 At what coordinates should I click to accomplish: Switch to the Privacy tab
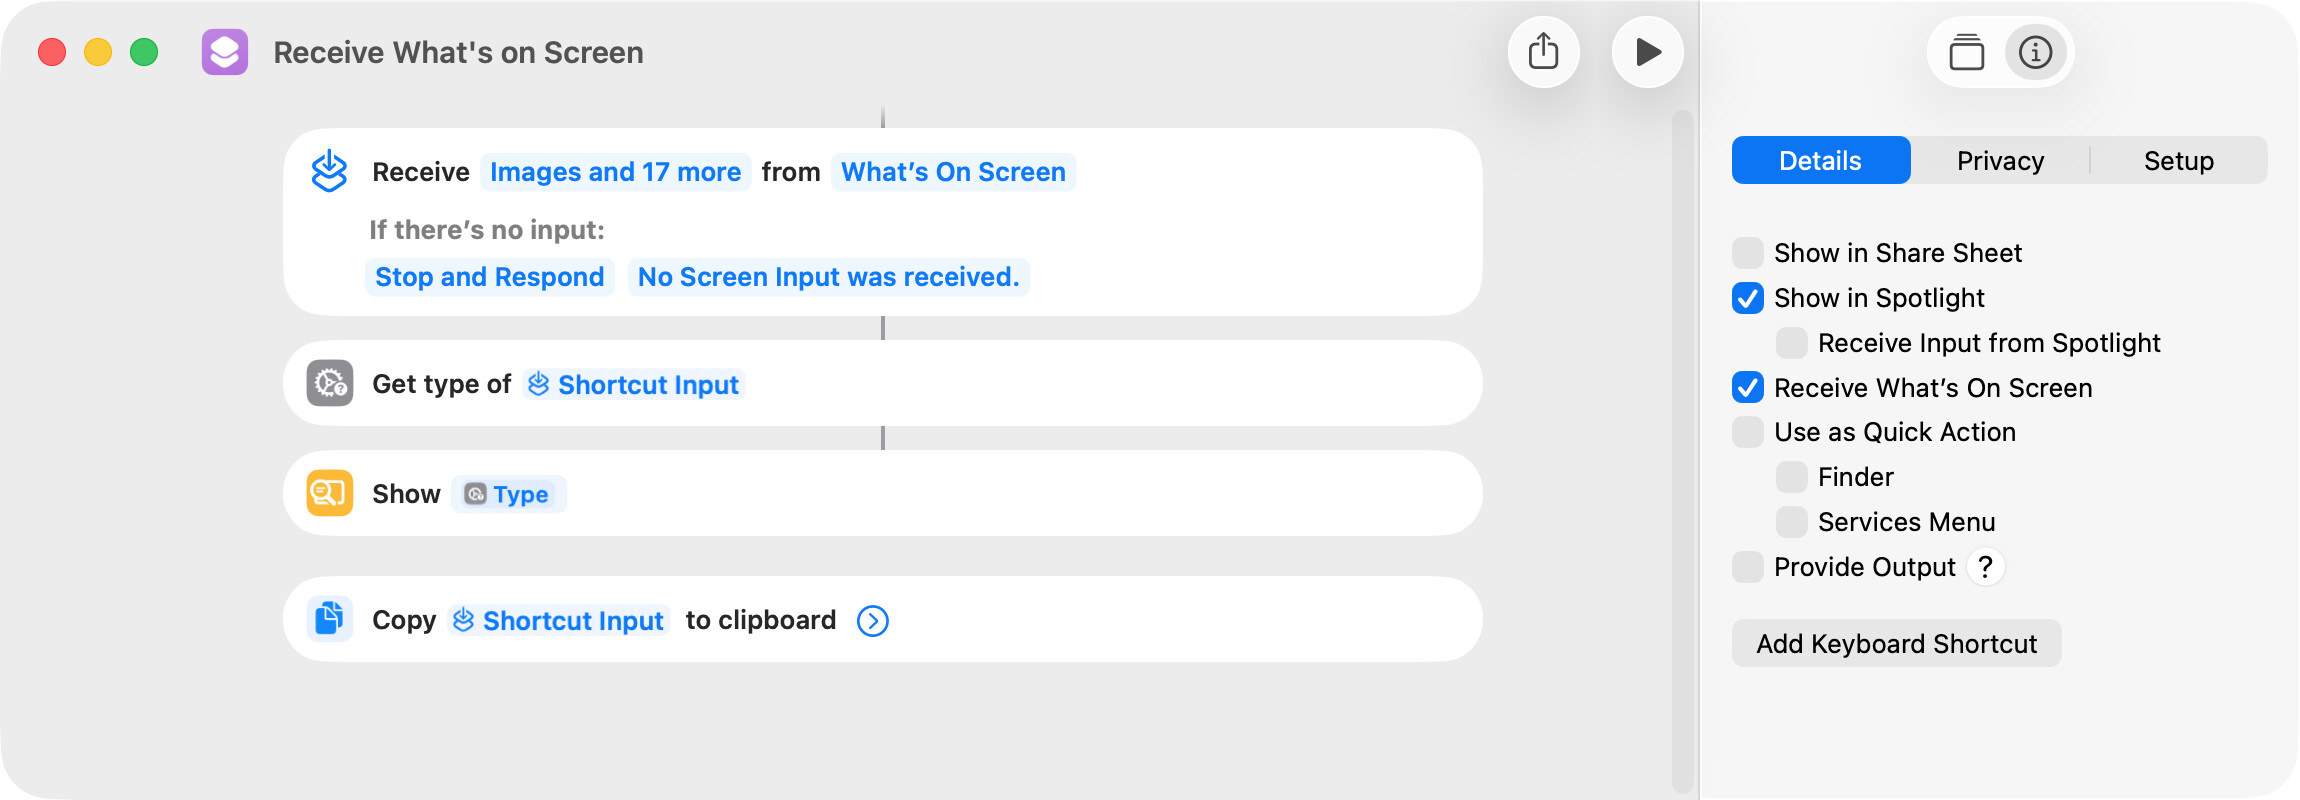2000,161
